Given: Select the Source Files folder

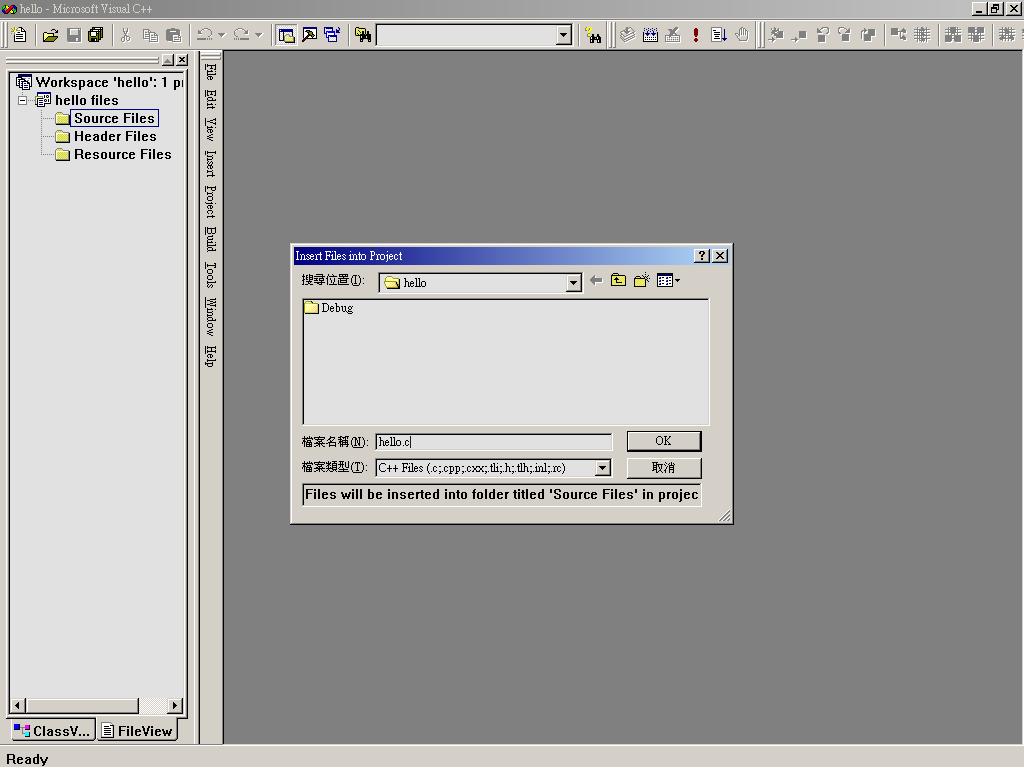Looking at the screenshot, I should point(114,118).
